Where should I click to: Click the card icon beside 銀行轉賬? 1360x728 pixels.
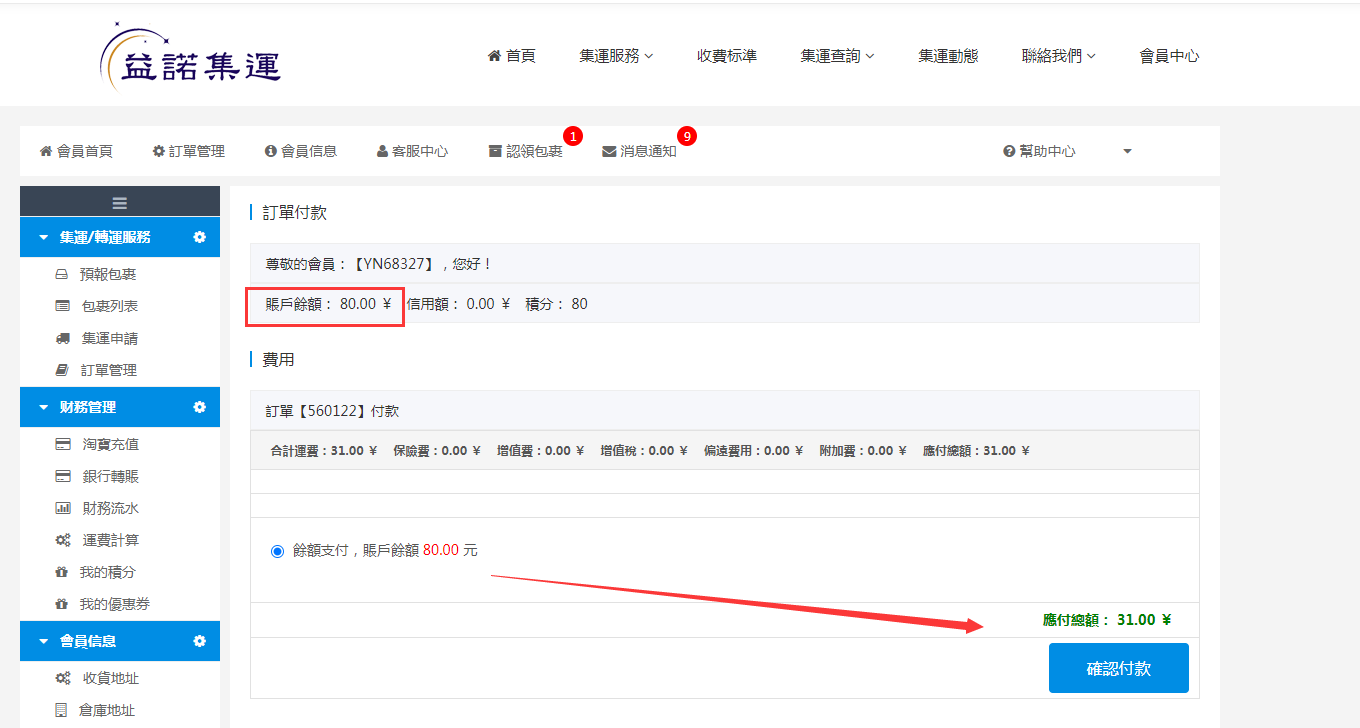pos(62,476)
